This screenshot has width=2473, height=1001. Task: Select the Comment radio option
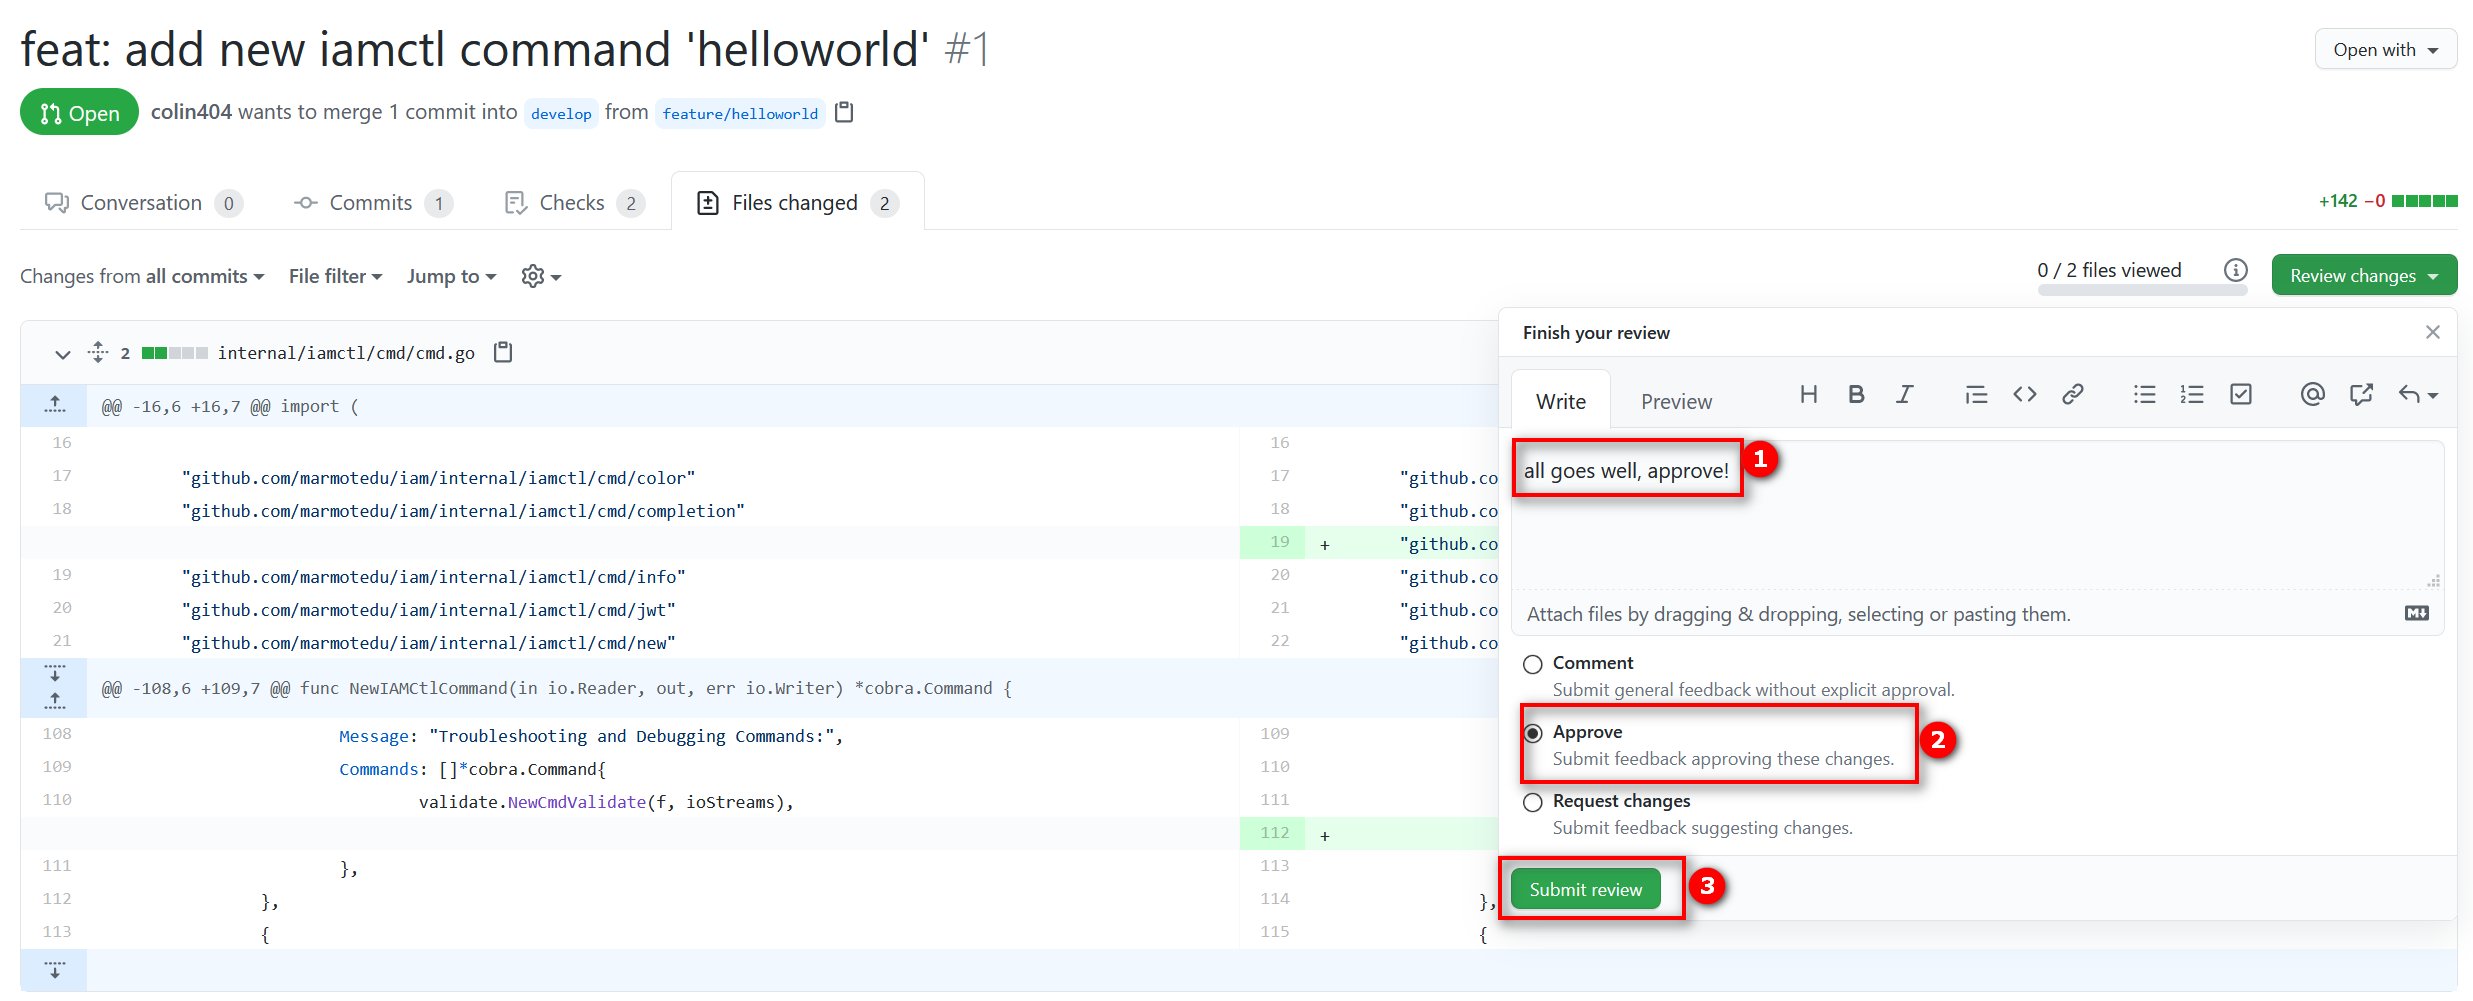coord(1532,664)
